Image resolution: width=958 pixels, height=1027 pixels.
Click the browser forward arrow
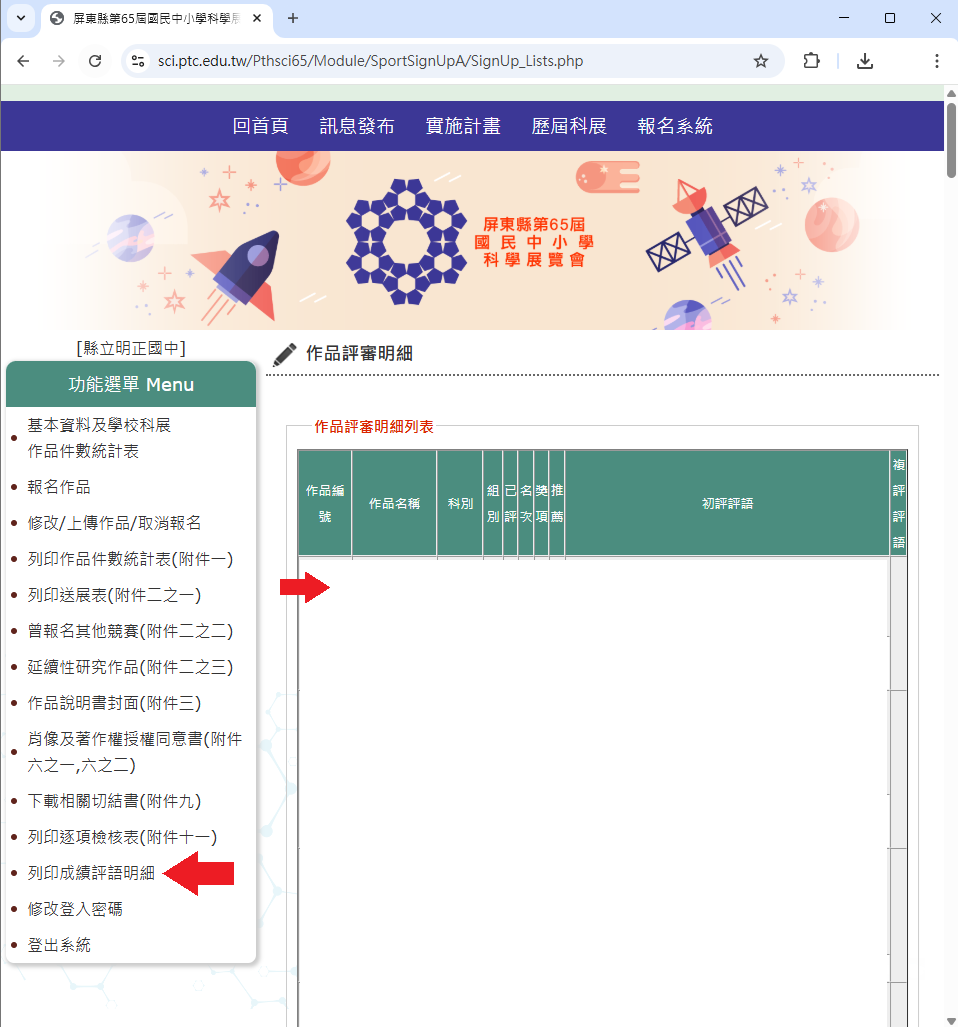click(59, 61)
